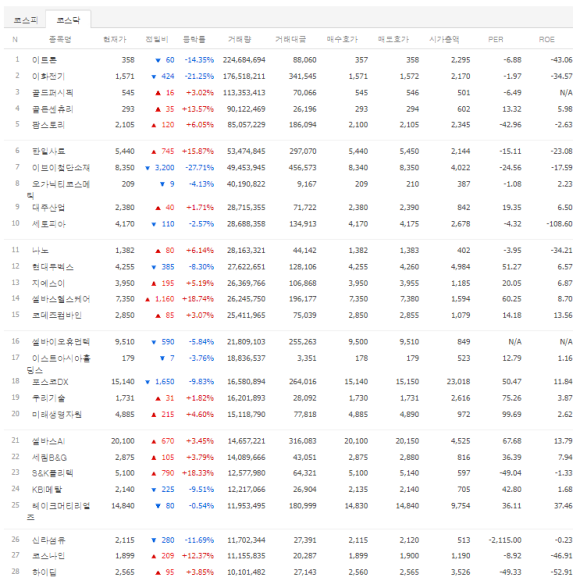Click the up arrow beside 1,160
Image resolution: width=580 pixels, height=581 pixels.
click(148, 299)
